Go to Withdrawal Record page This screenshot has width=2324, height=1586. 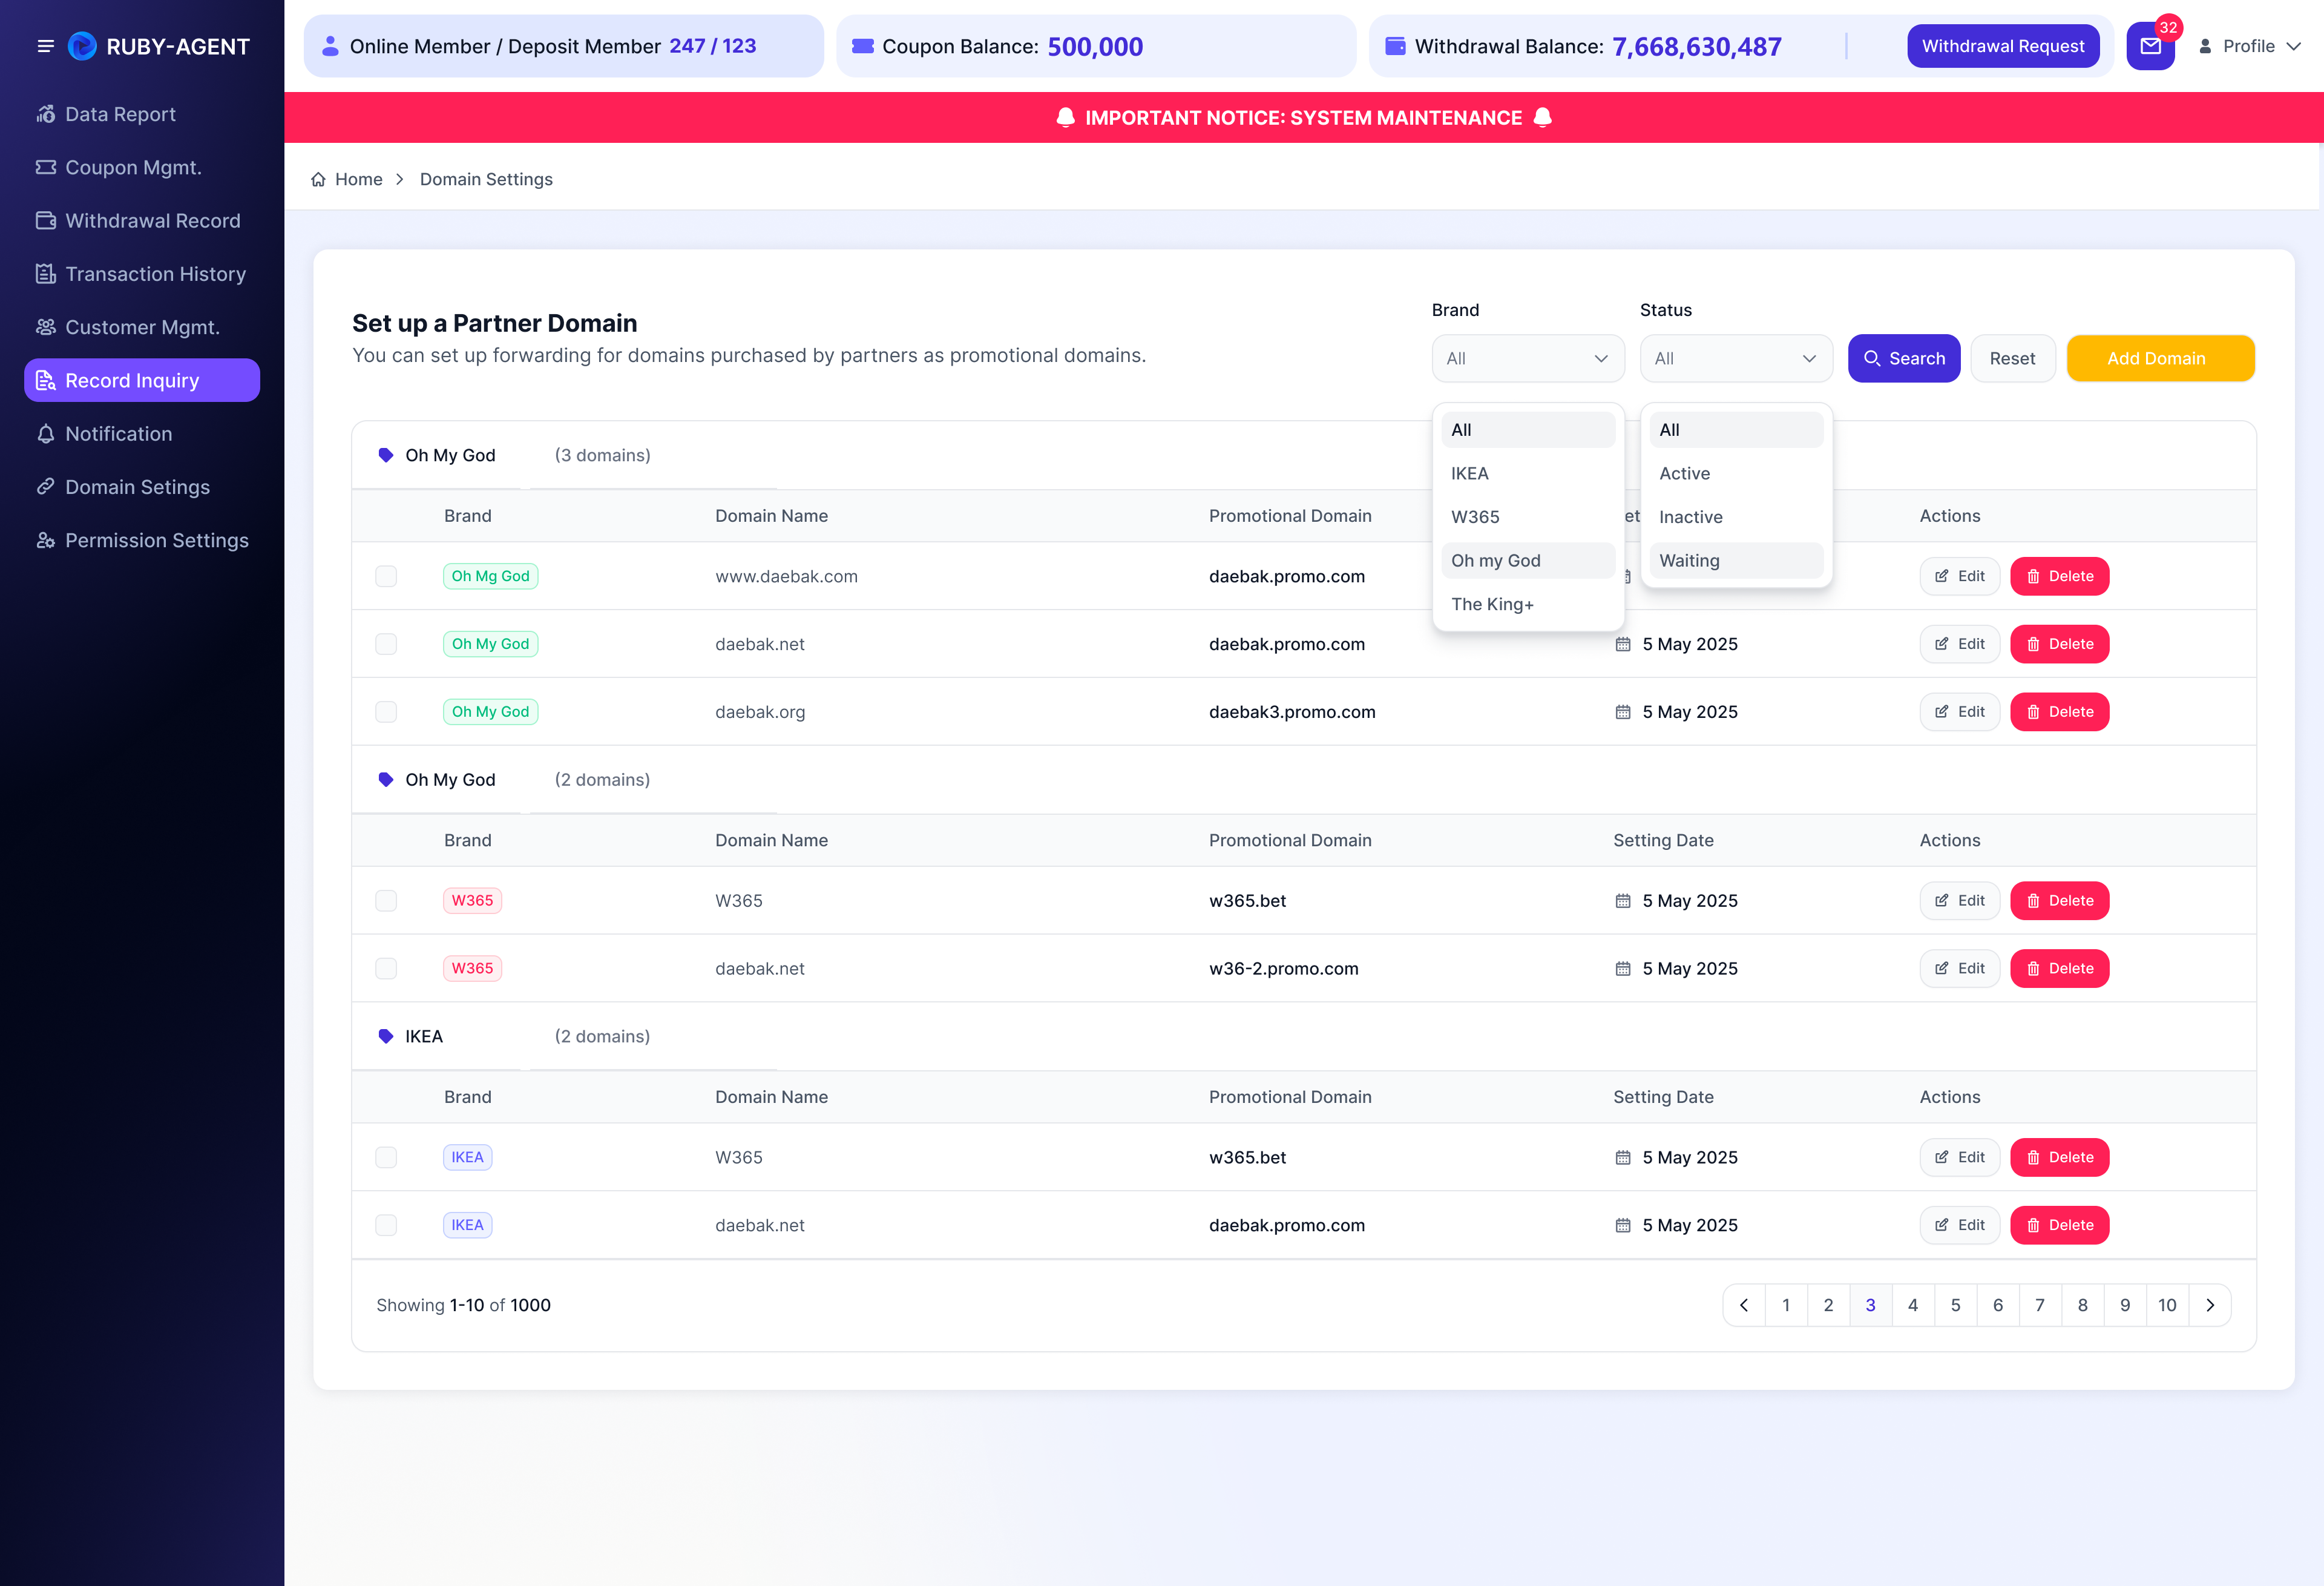pyautogui.click(x=142, y=220)
